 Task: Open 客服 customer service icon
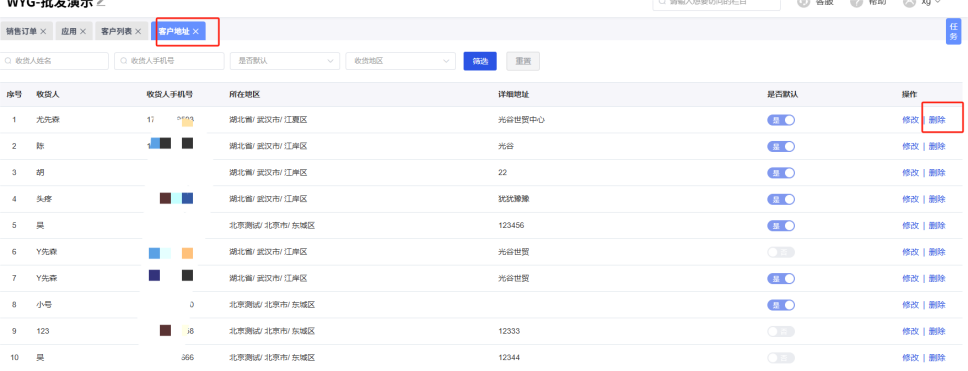tap(803, 2)
